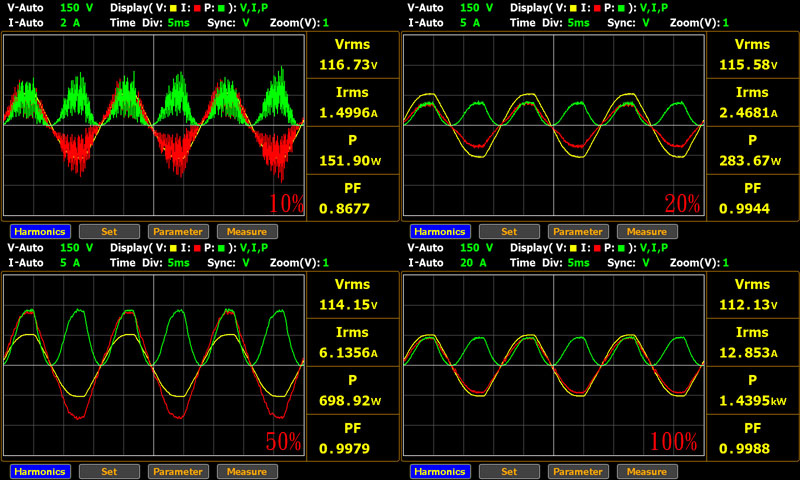
Task: Open Parameter in the 50% load panel
Action: (x=178, y=471)
